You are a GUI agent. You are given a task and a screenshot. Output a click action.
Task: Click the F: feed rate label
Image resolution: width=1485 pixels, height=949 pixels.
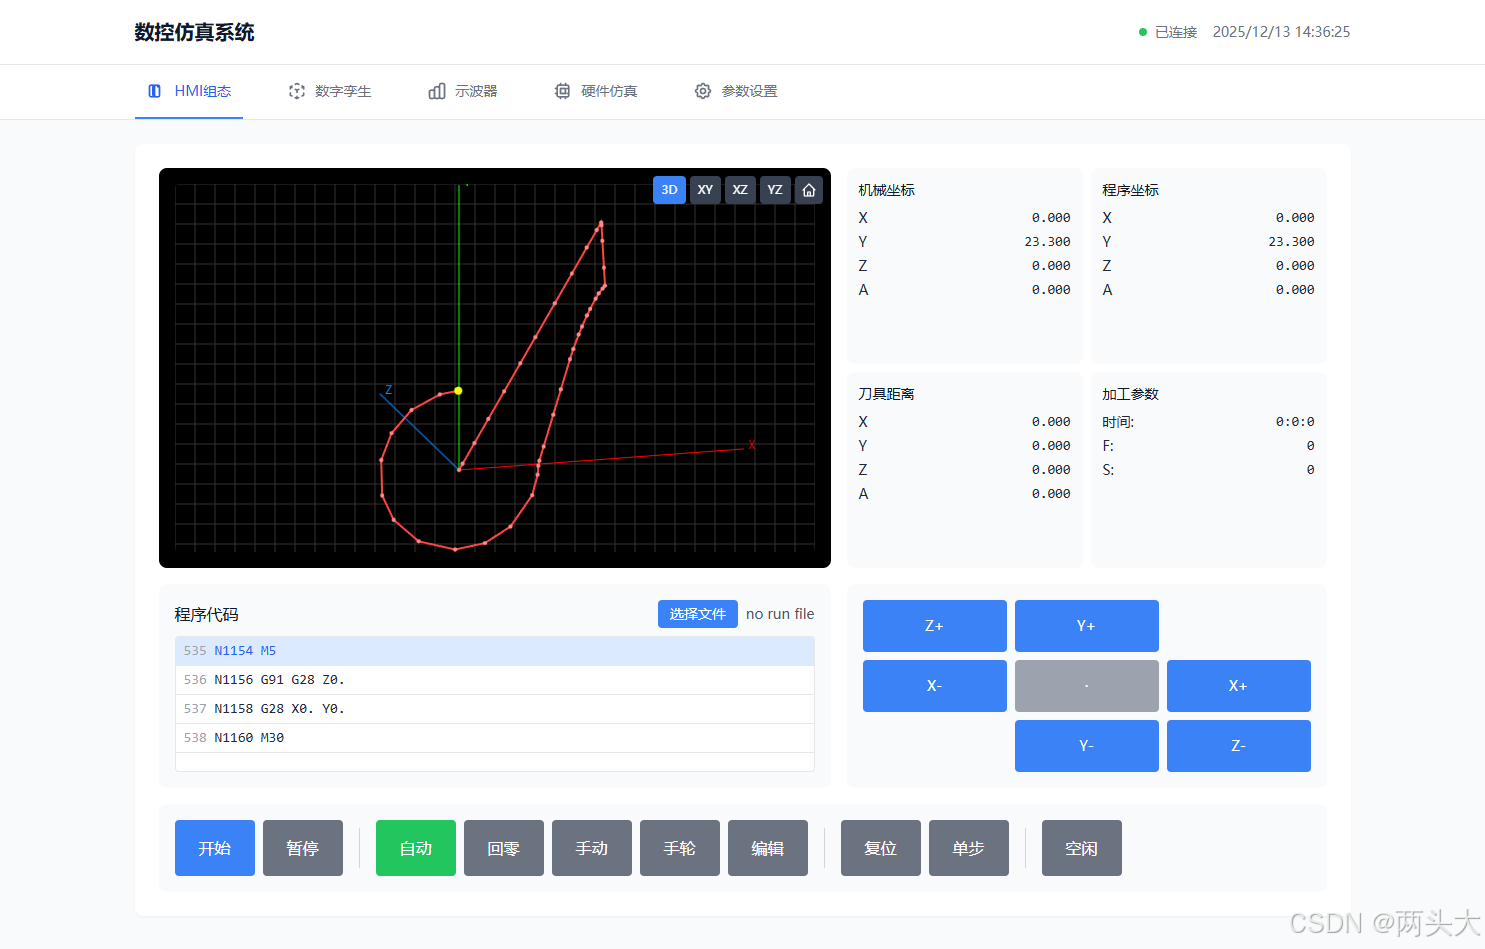click(1108, 446)
